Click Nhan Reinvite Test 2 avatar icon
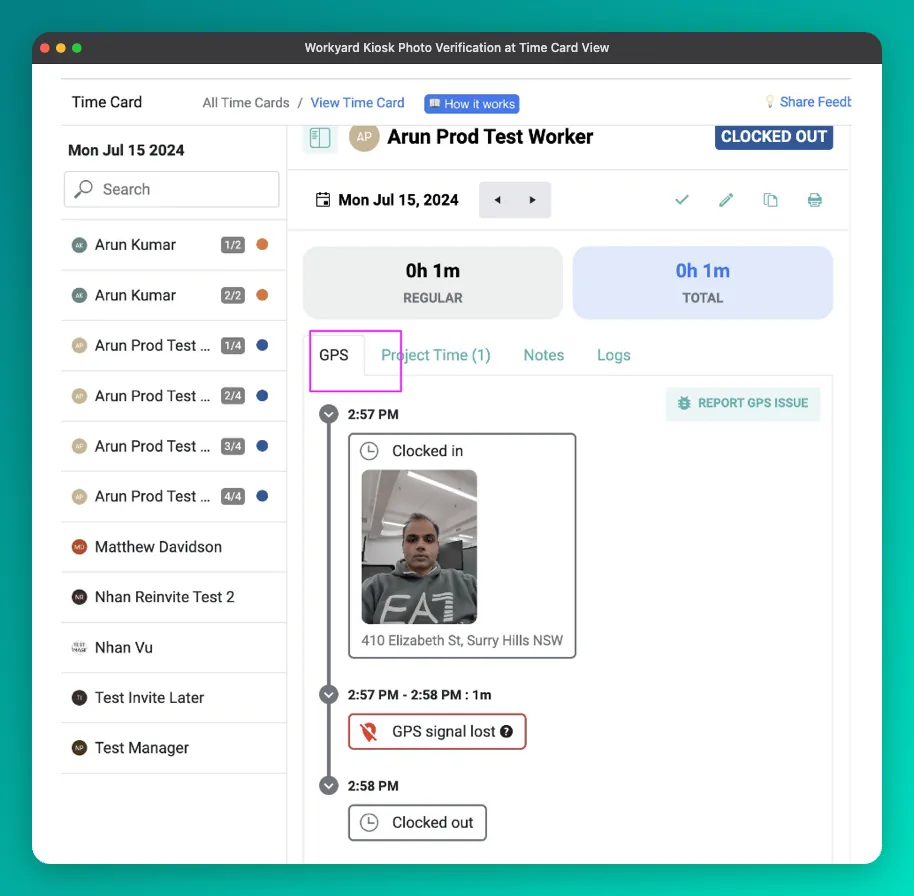Viewport: 914px width, 896px height. click(79, 597)
